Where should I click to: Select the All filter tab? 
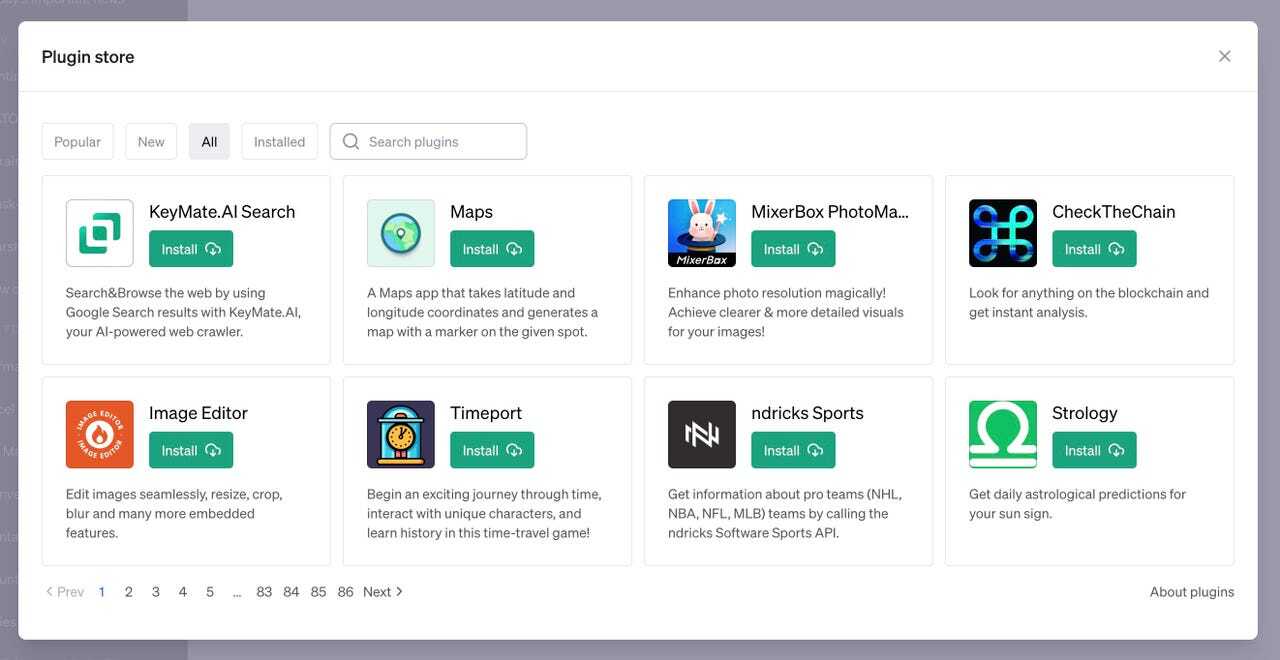coord(209,142)
